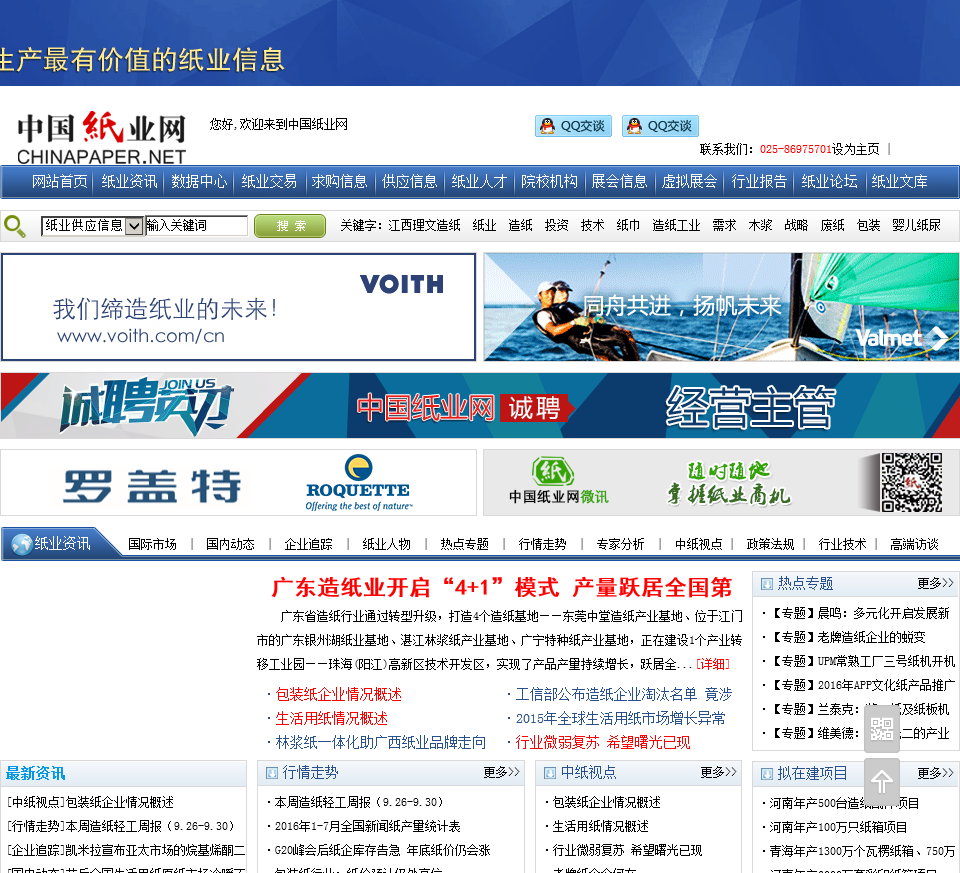The image size is (960, 873).
Task: Select the 专家分析 sub-tab
Action: 620,544
